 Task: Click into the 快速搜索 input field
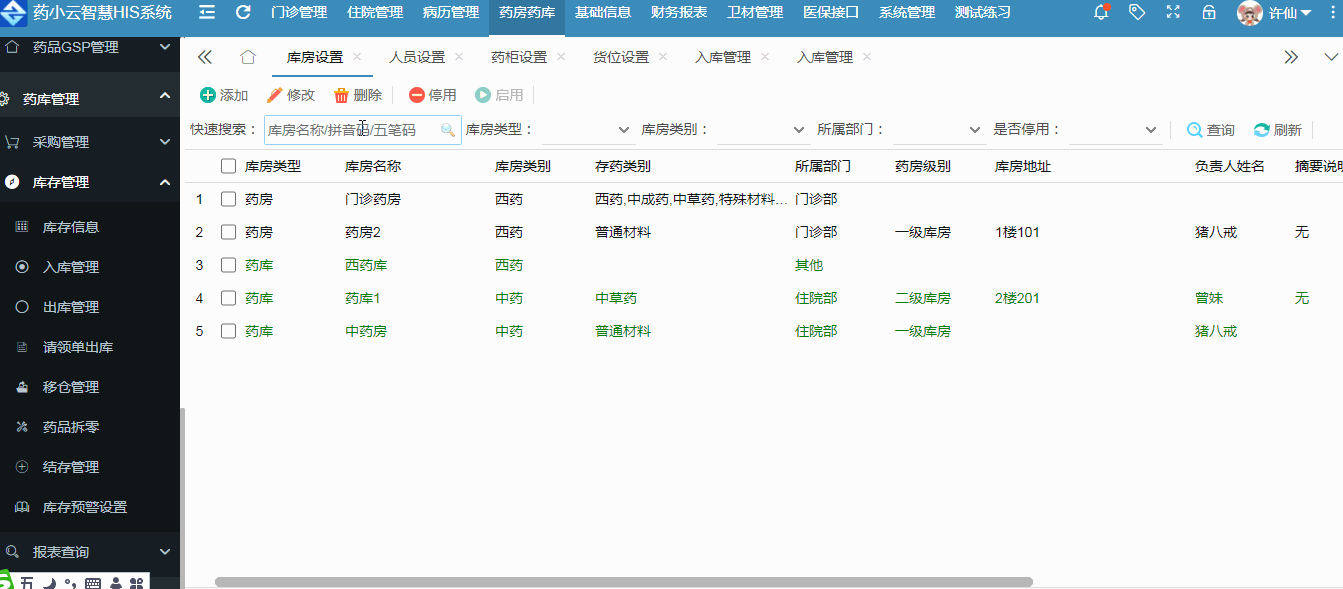[363, 130]
